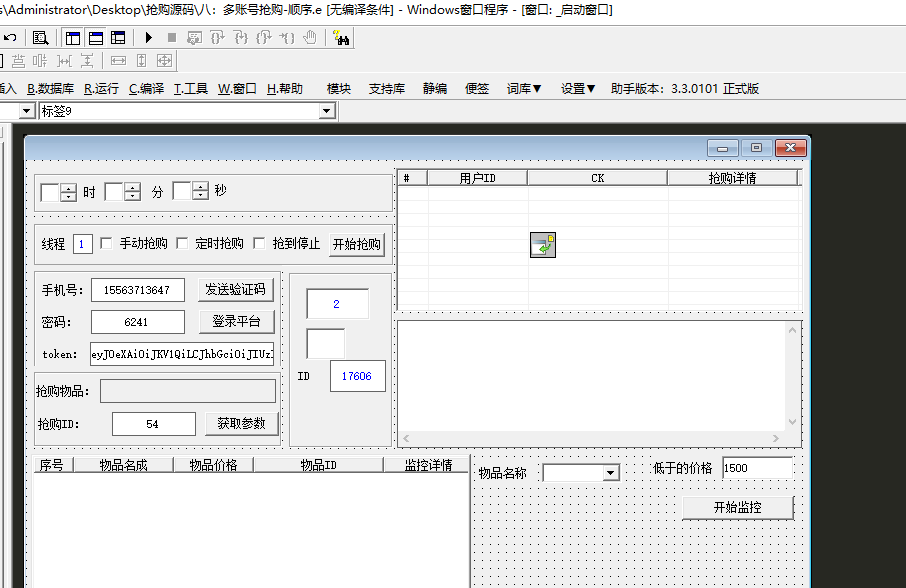Enable the 抢到停止 checkbox
Screen dimensions: 906x588
coord(259,243)
